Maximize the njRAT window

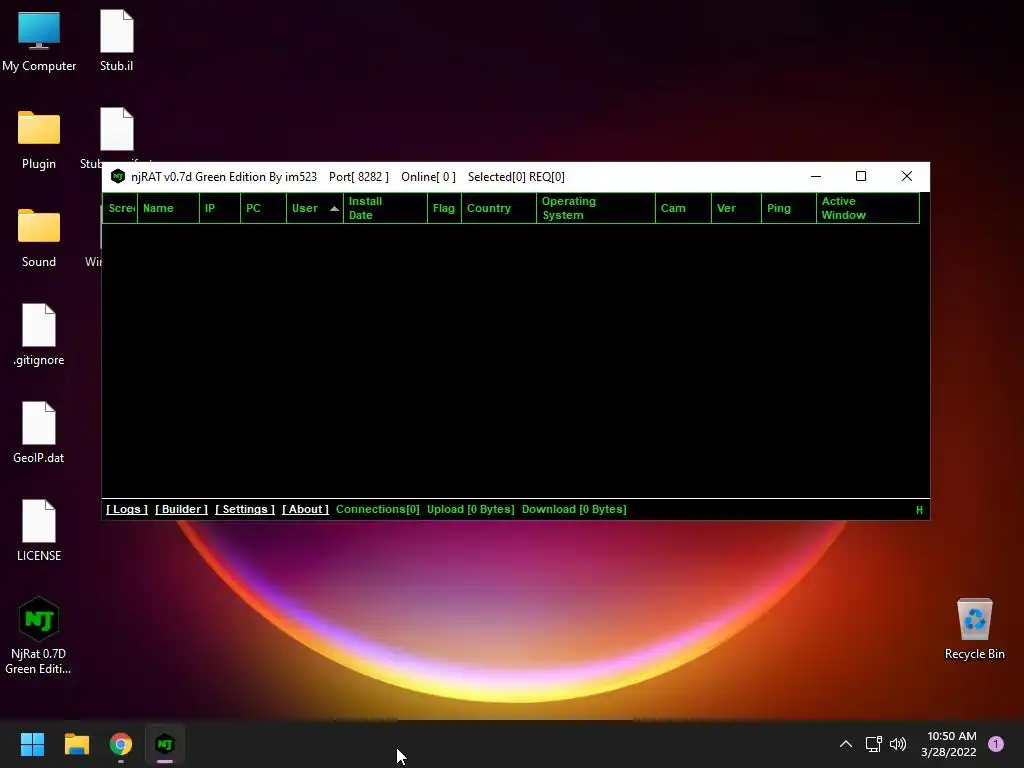point(861,176)
